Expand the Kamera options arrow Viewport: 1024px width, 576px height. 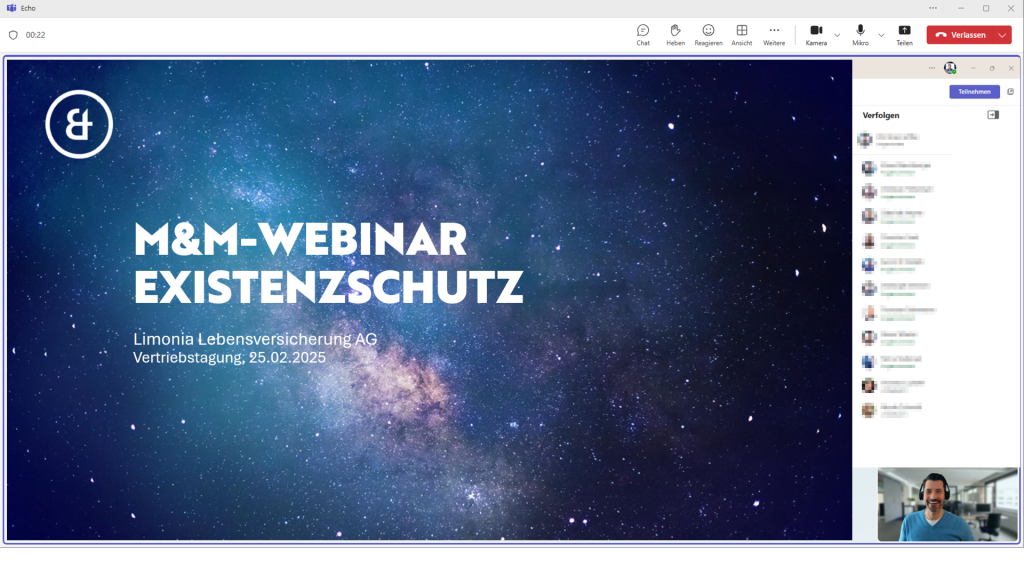pos(837,35)
